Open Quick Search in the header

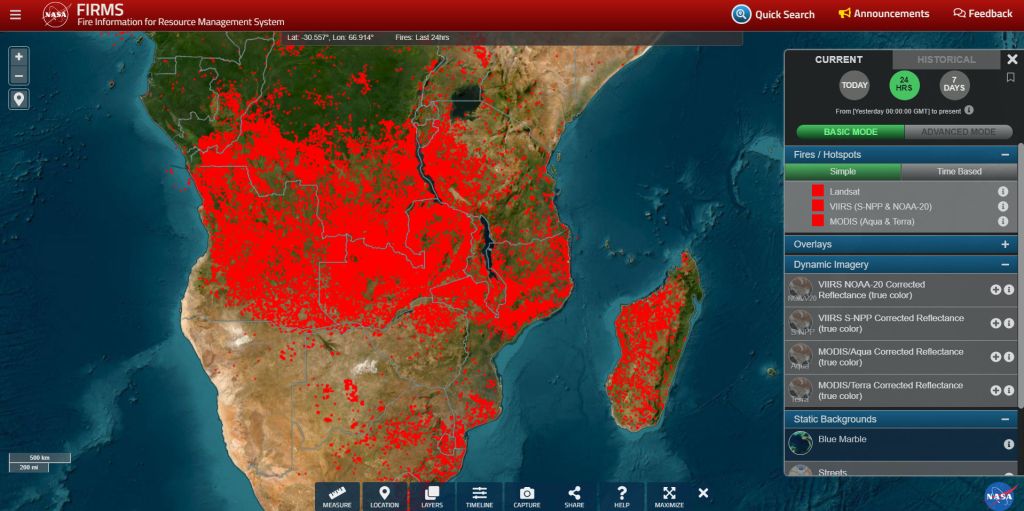click(773, 14)
